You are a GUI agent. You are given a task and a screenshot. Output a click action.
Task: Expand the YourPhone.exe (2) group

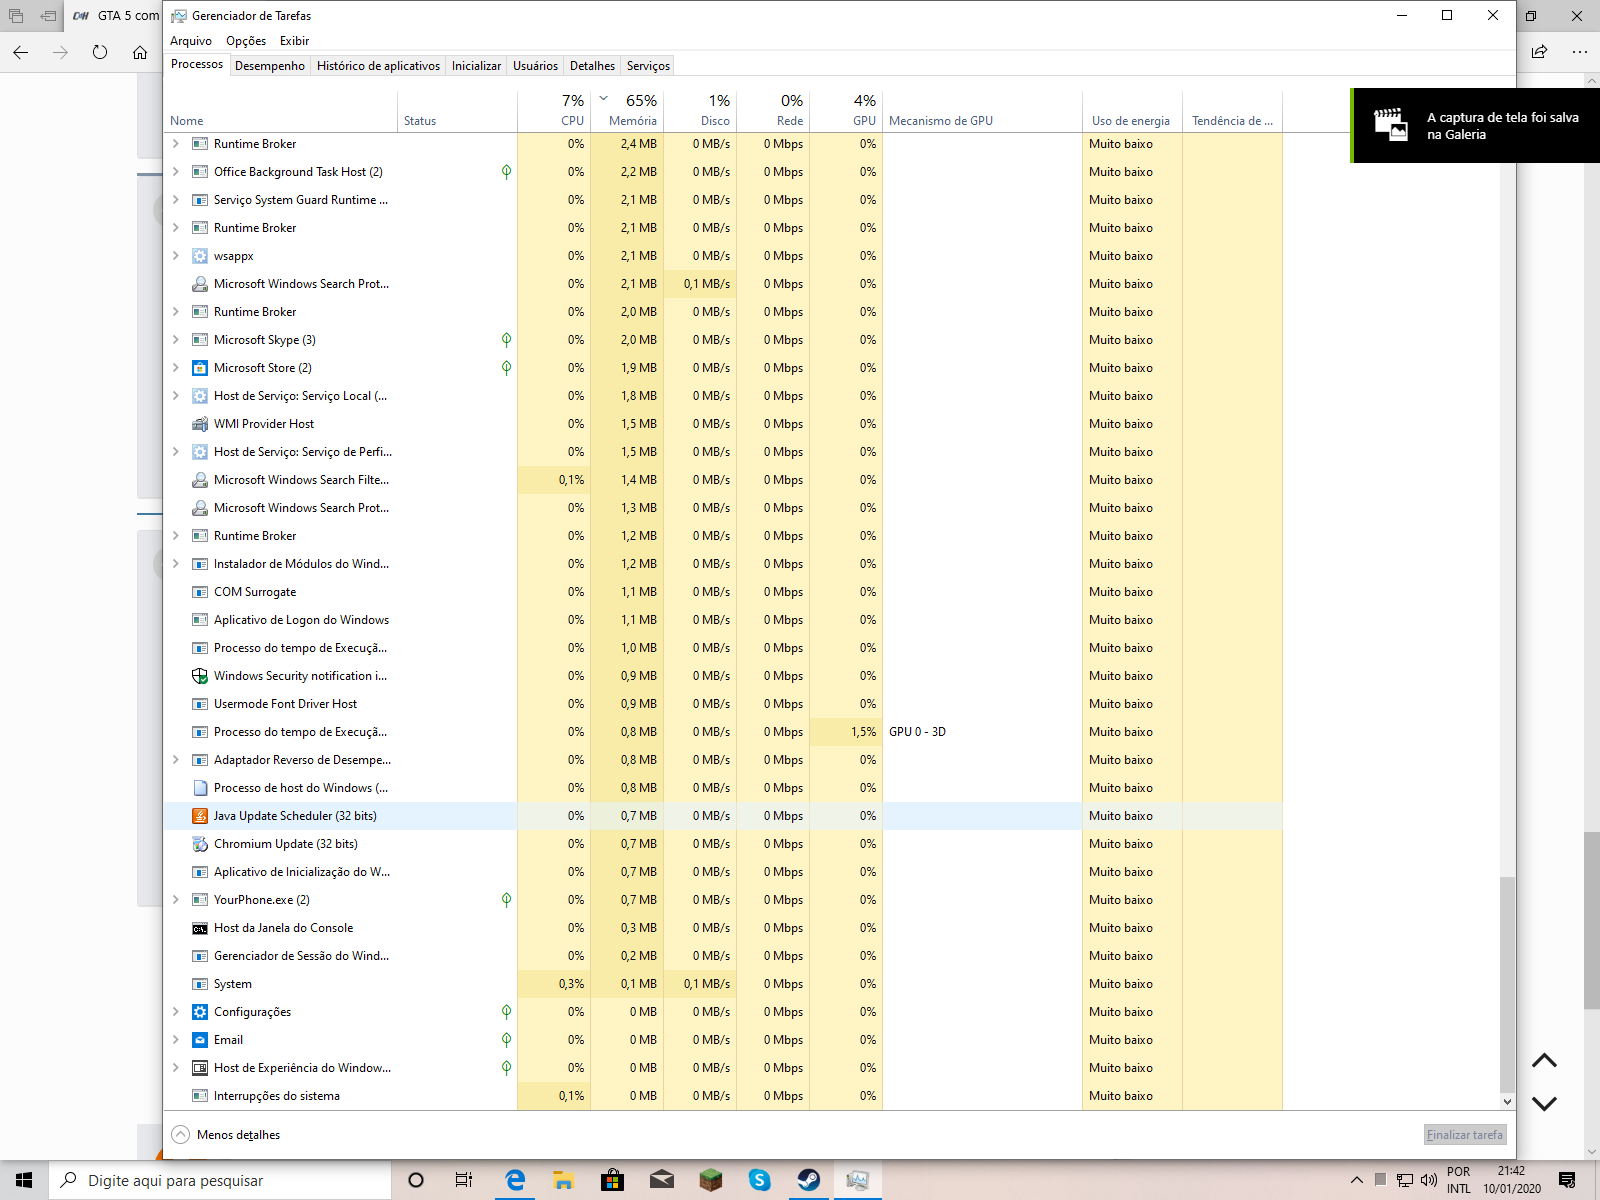coord(176,900)
